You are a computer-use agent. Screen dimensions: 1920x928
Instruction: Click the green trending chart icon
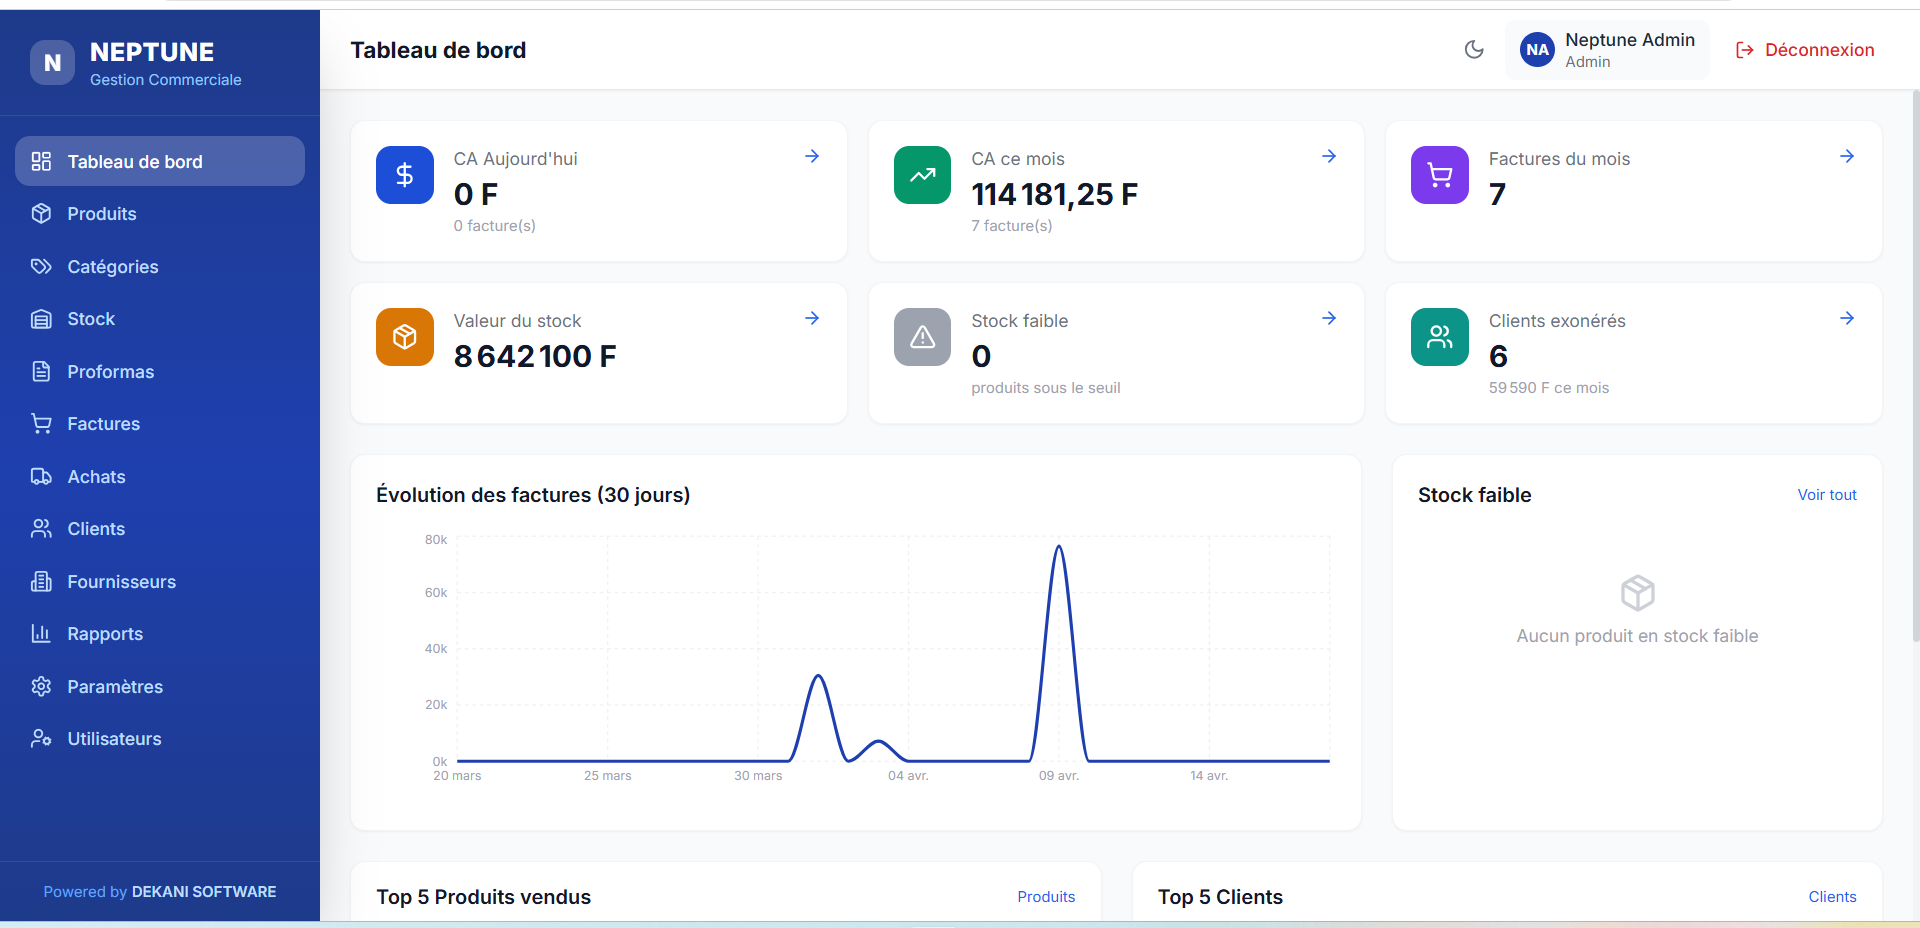(x=922, y=175)
